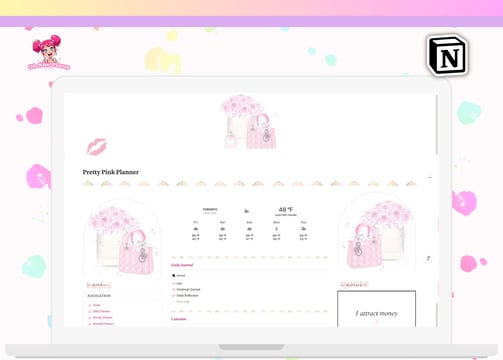Screen dimensions: 503x360
Task: Click the handbag cover image at top
Action: click(x=249, y=121)
